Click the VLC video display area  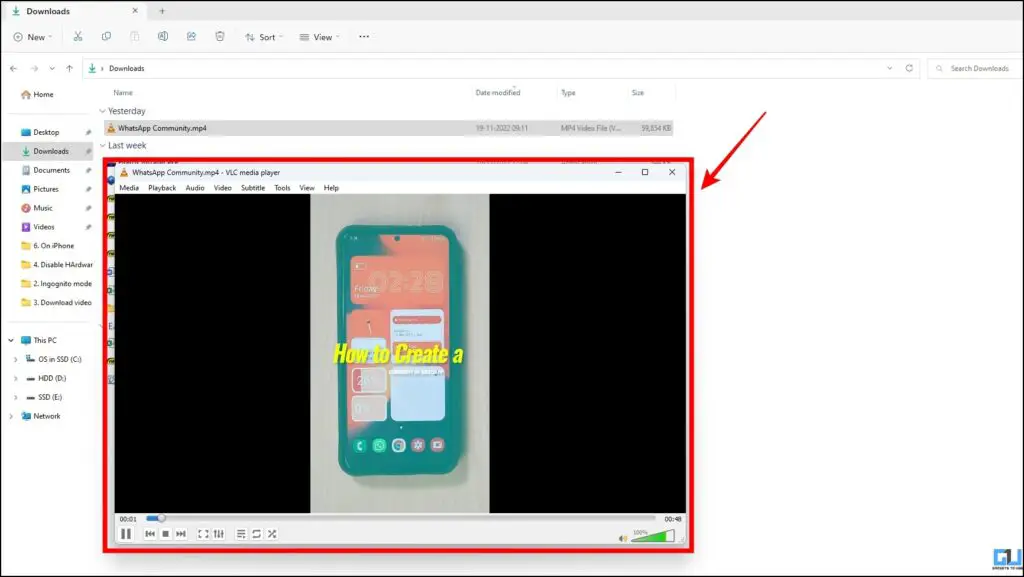(x=400, y=353)
